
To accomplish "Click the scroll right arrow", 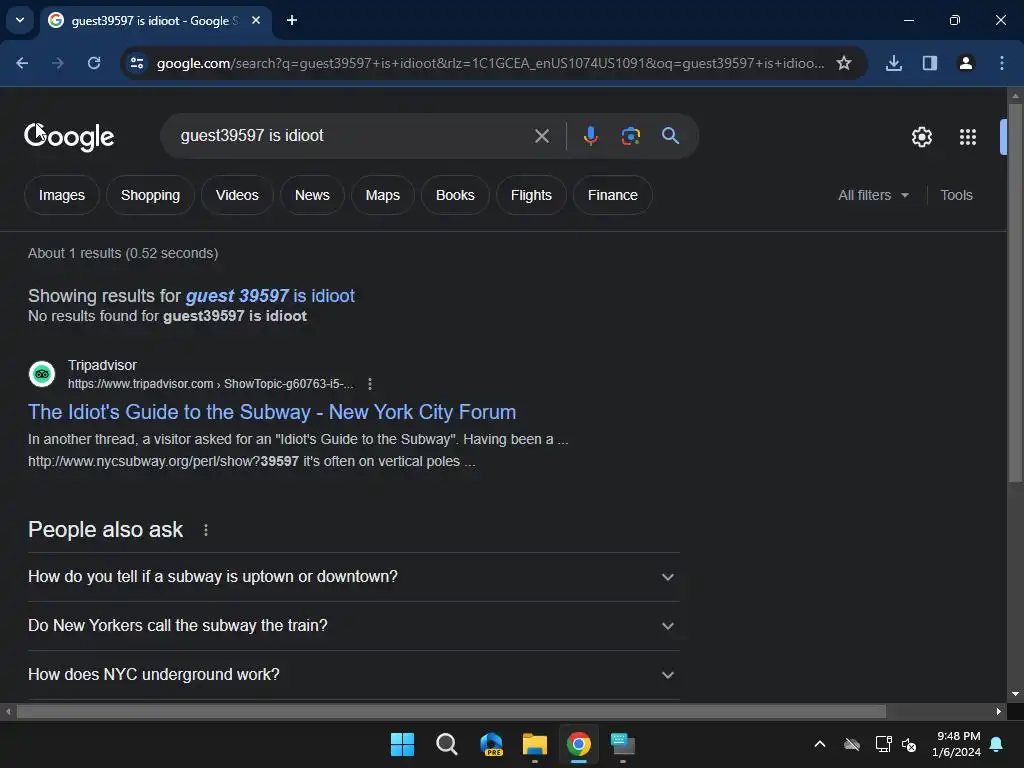I will coord(998,711).
